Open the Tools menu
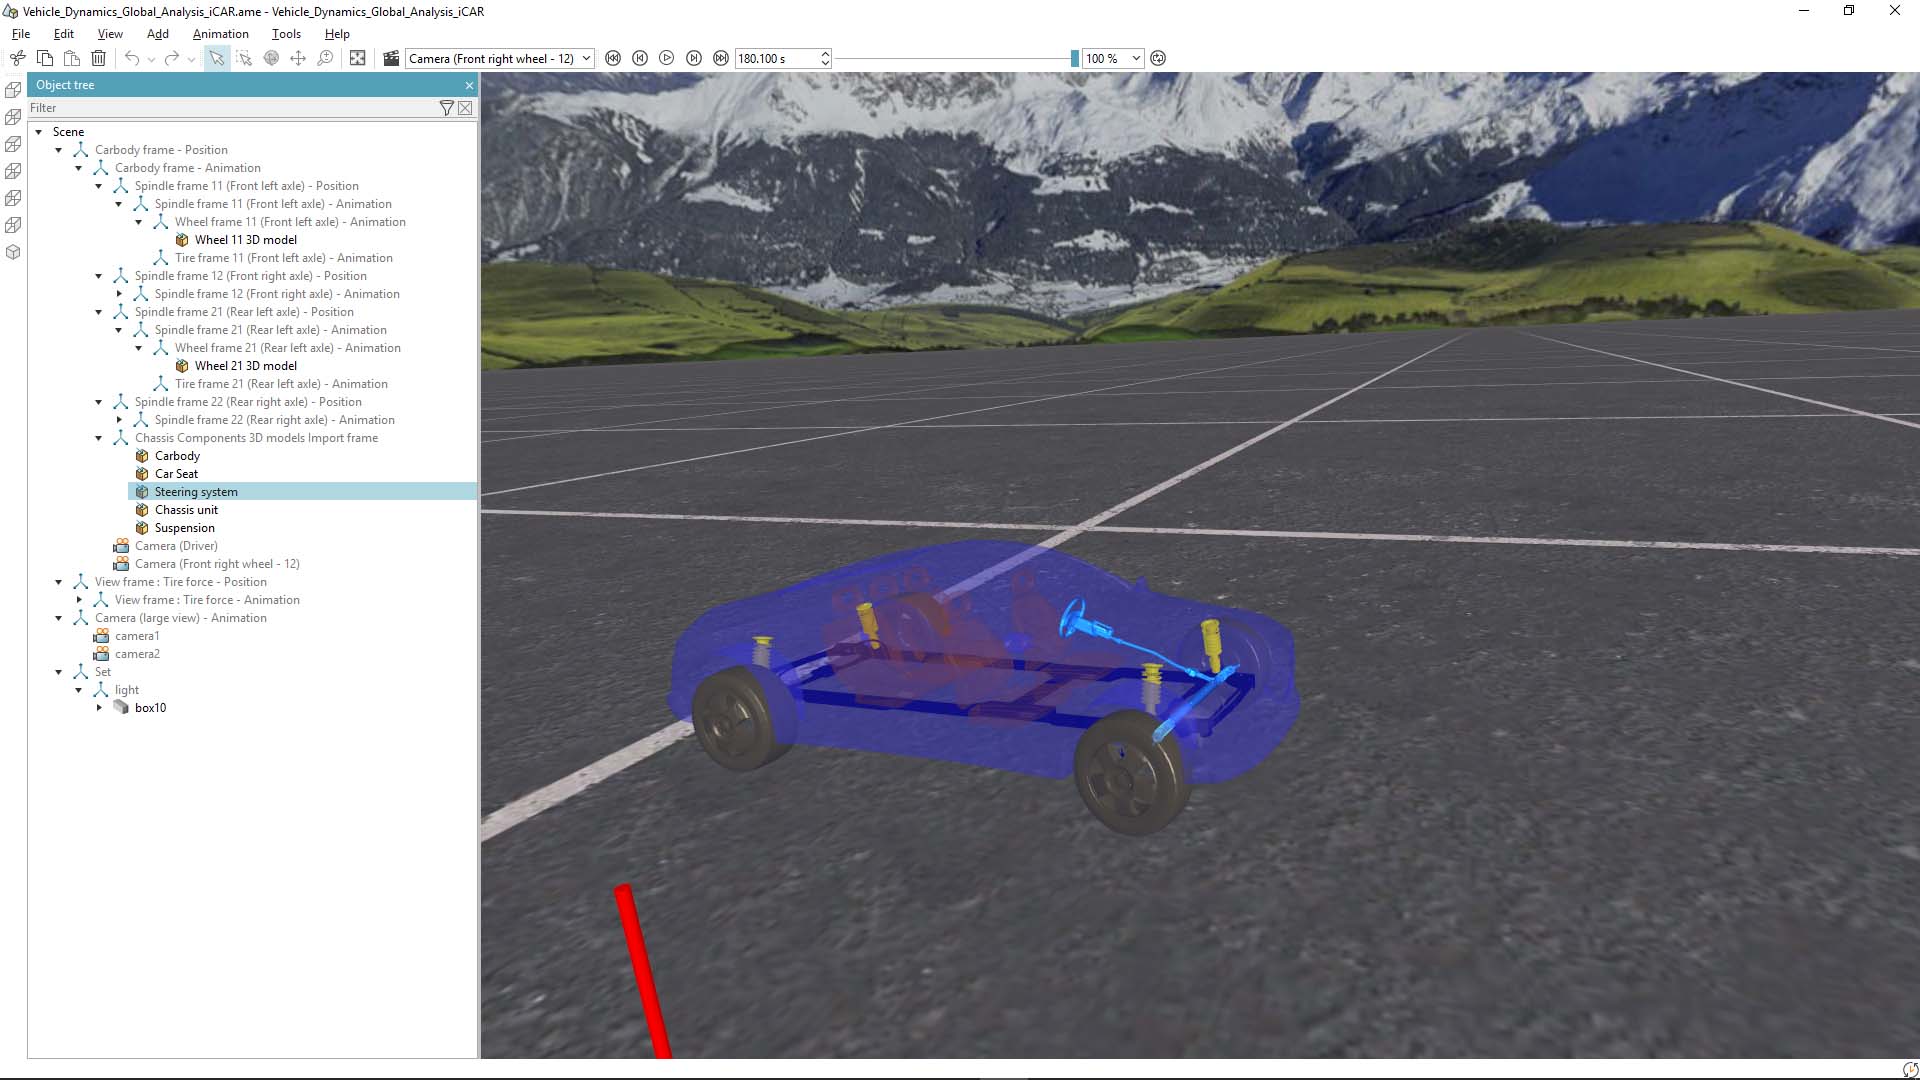Image resolution: width=1920 pixels, height=1080 pixels. pyautogui.click(x=286, y=33)
